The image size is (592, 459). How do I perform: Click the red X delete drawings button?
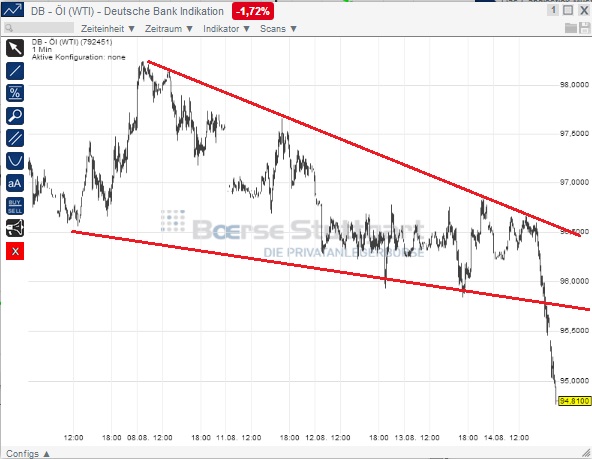click(x=15, y=251)
